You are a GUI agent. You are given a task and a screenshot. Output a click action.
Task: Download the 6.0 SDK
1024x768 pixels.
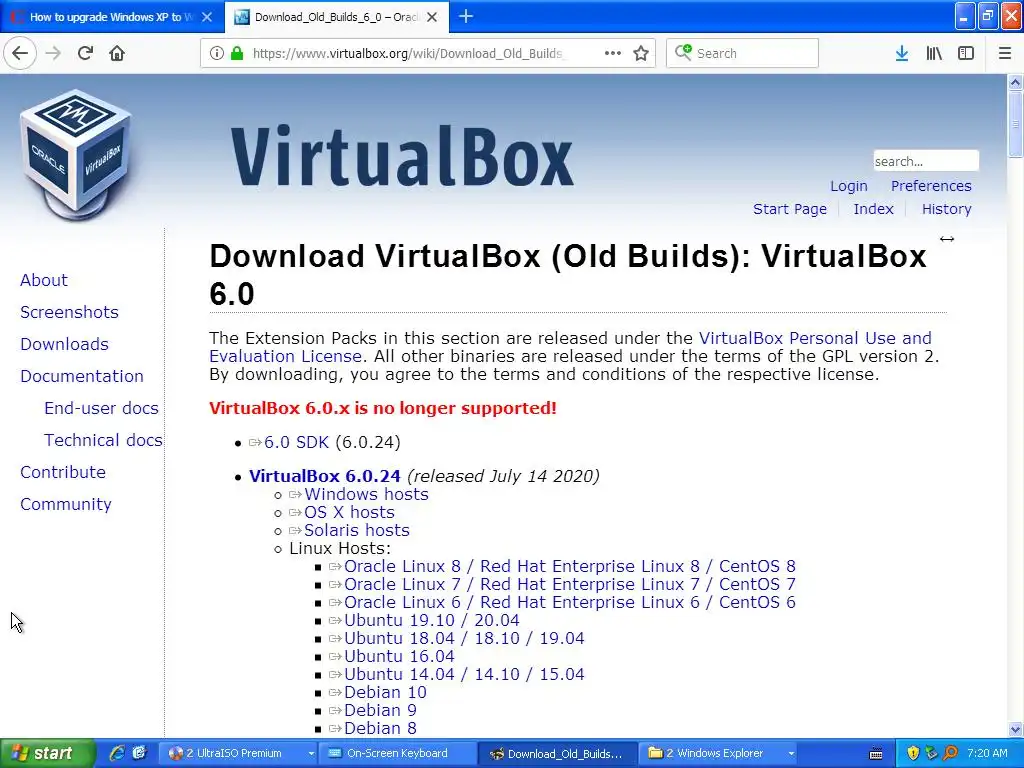click(x=296, y=442)
